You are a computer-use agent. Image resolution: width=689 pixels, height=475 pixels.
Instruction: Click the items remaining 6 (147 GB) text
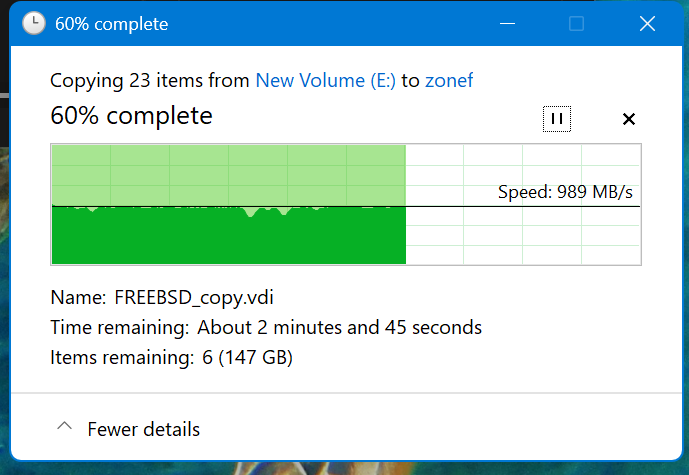pos(242,357)
